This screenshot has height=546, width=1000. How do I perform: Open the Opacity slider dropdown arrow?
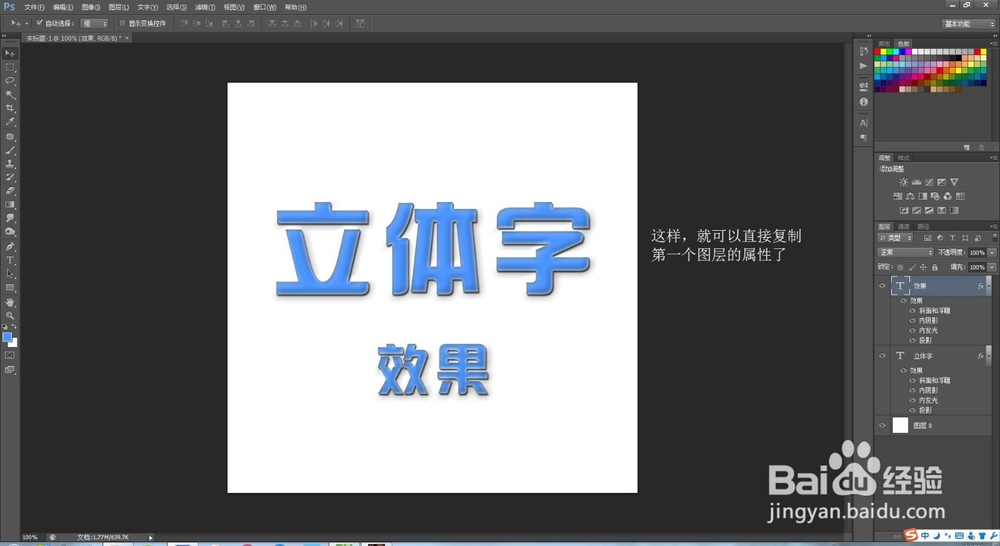(992, 253)
